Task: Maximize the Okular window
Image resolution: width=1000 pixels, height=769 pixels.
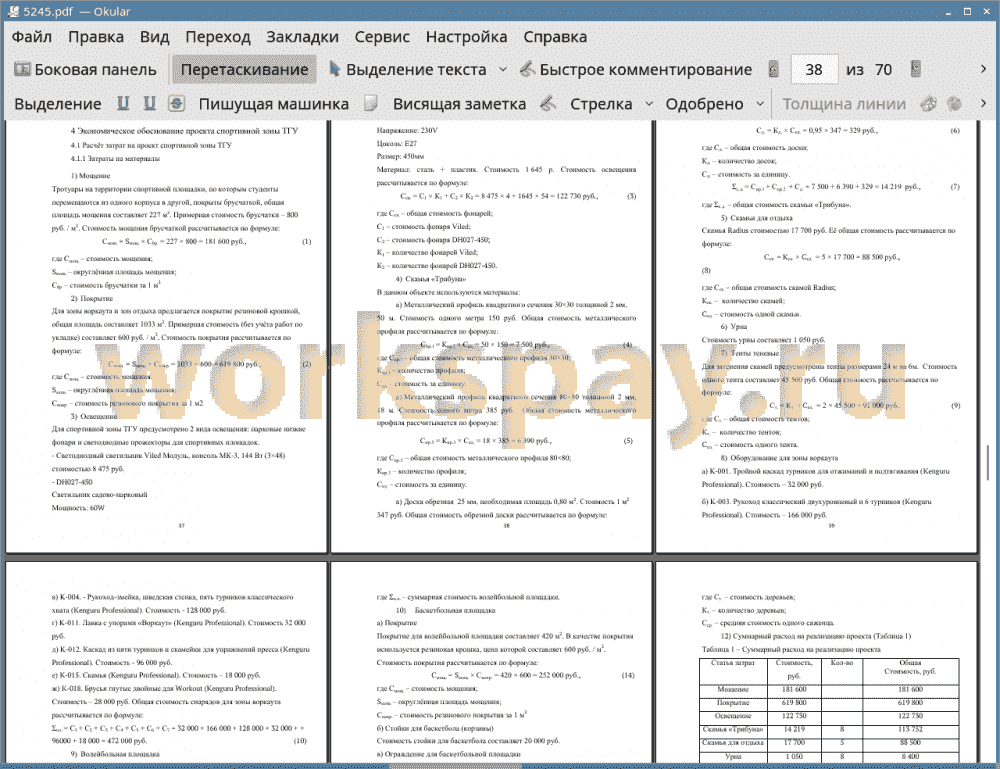Action: tap(967, 11)
